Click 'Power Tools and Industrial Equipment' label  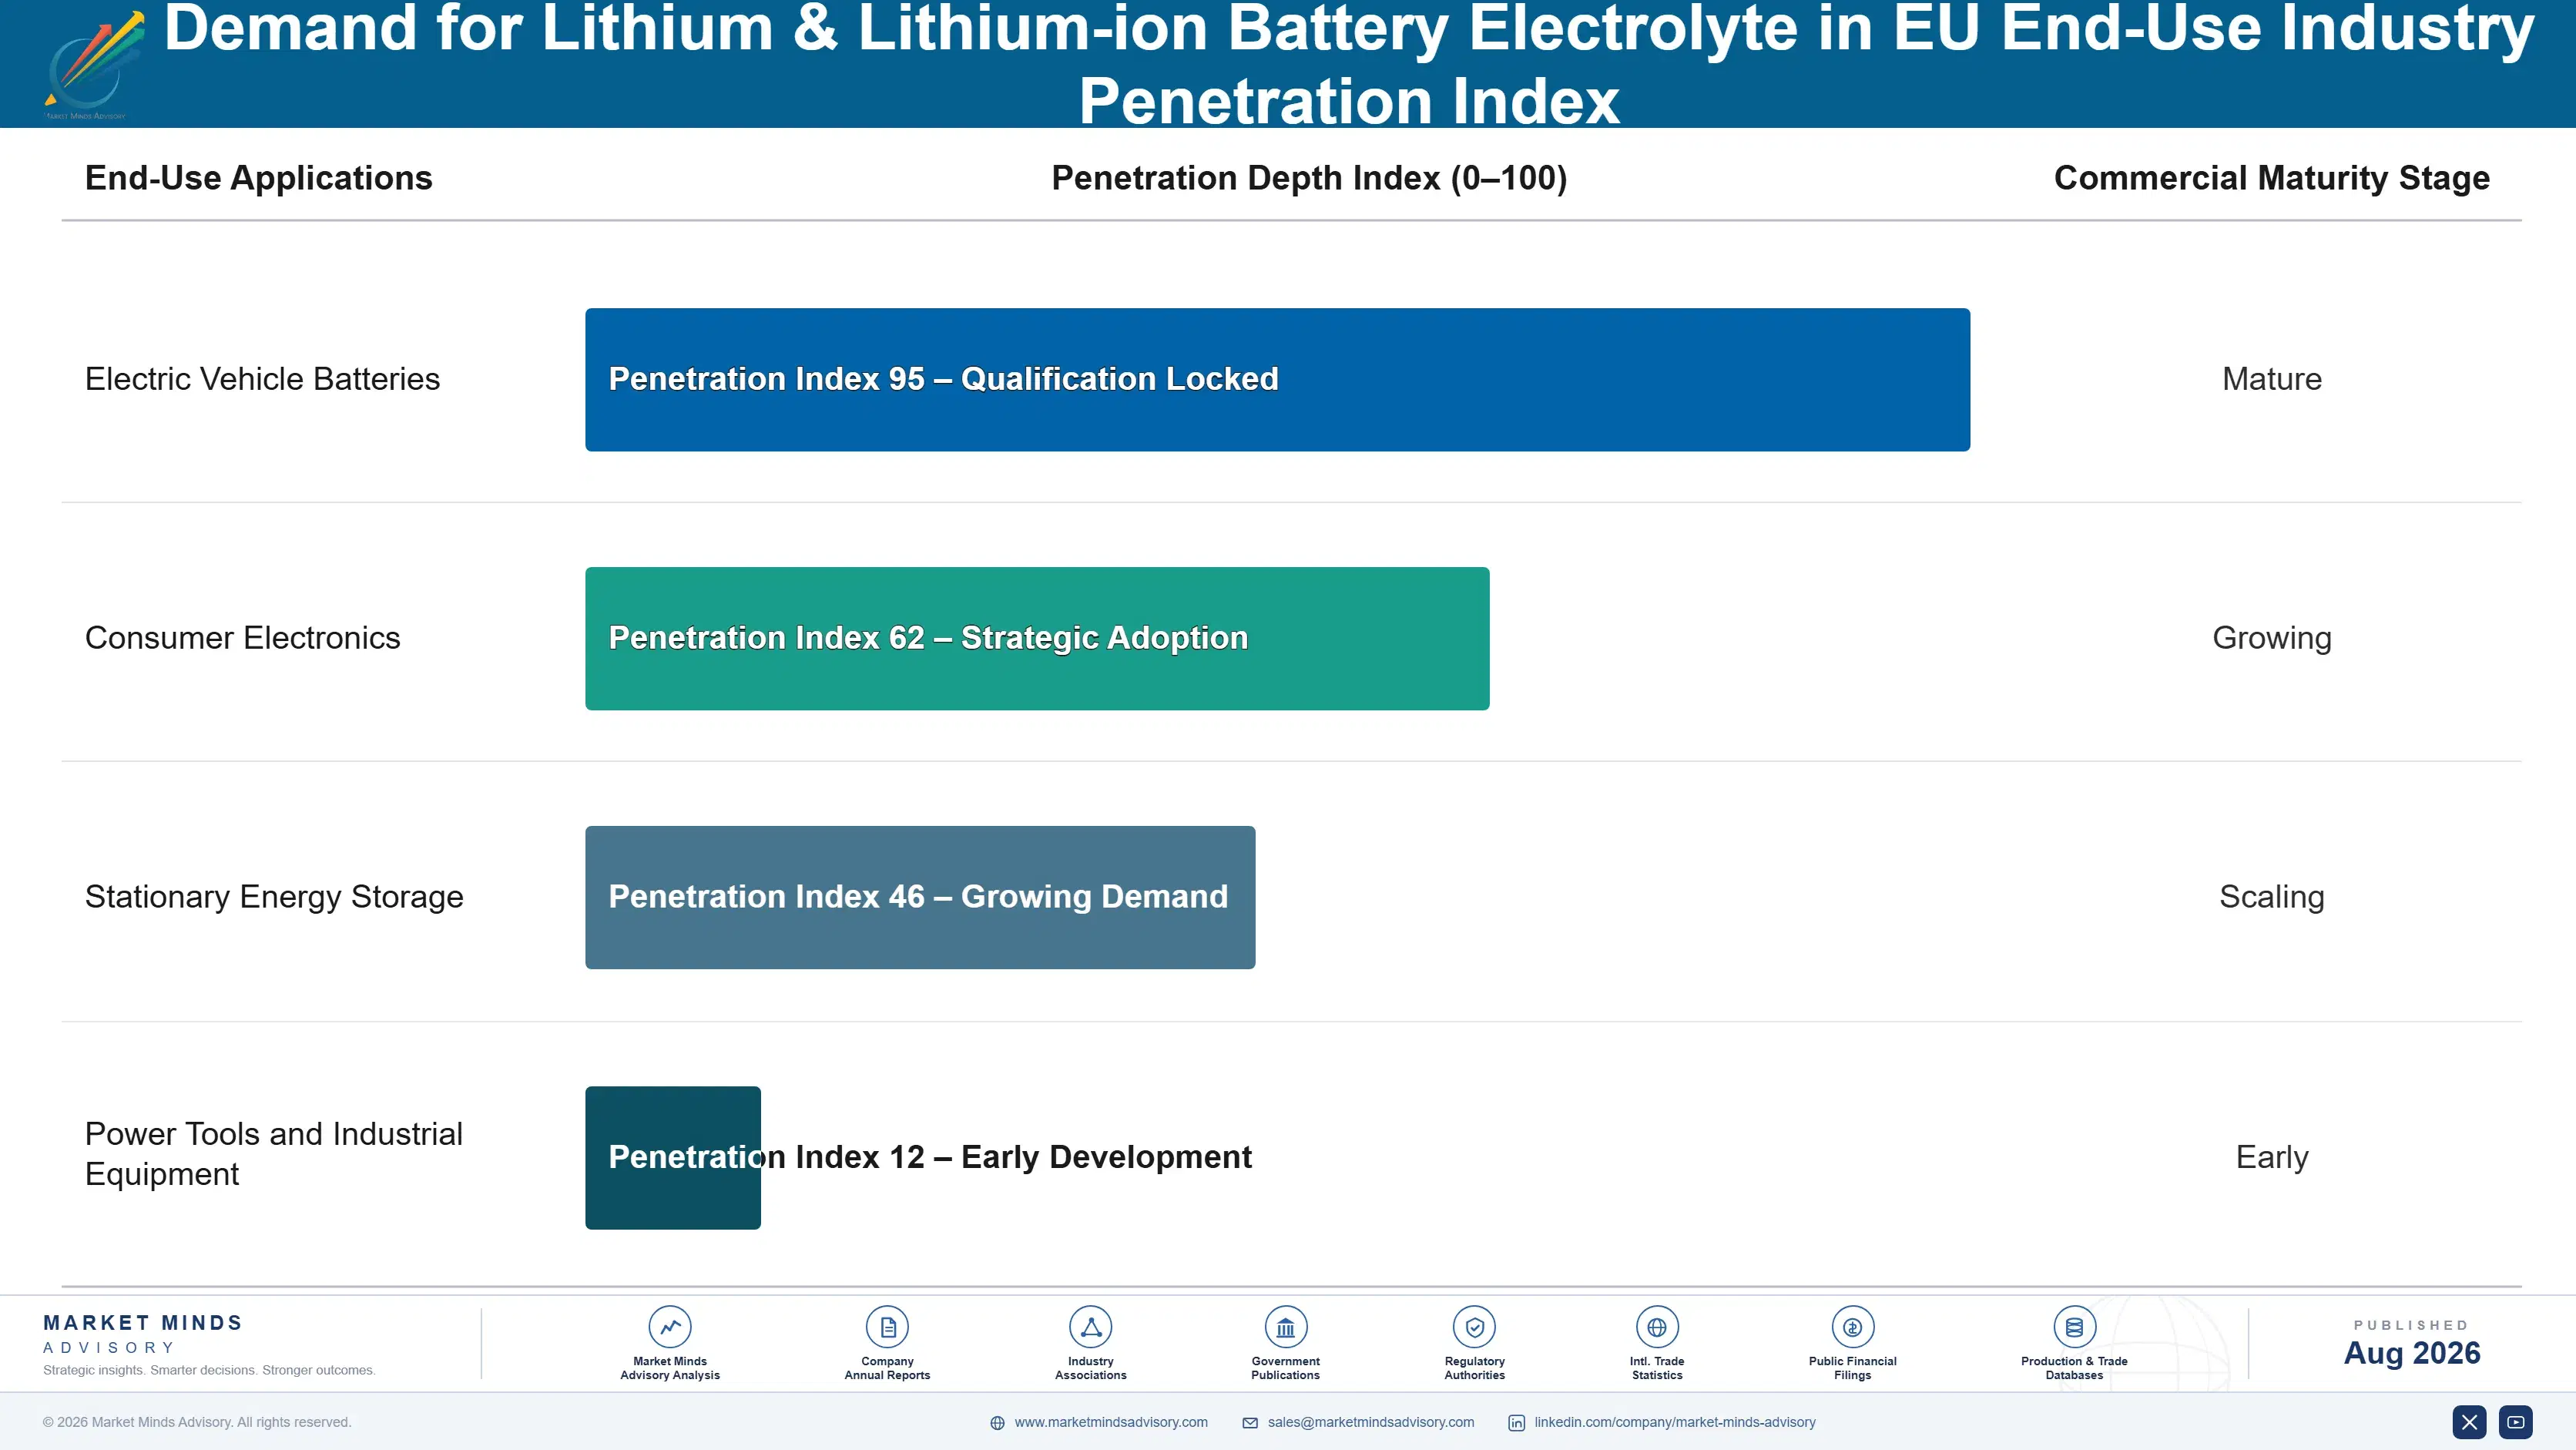tap(273, 1154)
